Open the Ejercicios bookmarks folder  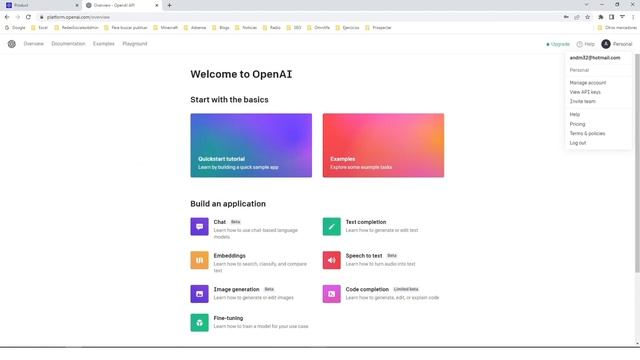(x=348, y=28)
